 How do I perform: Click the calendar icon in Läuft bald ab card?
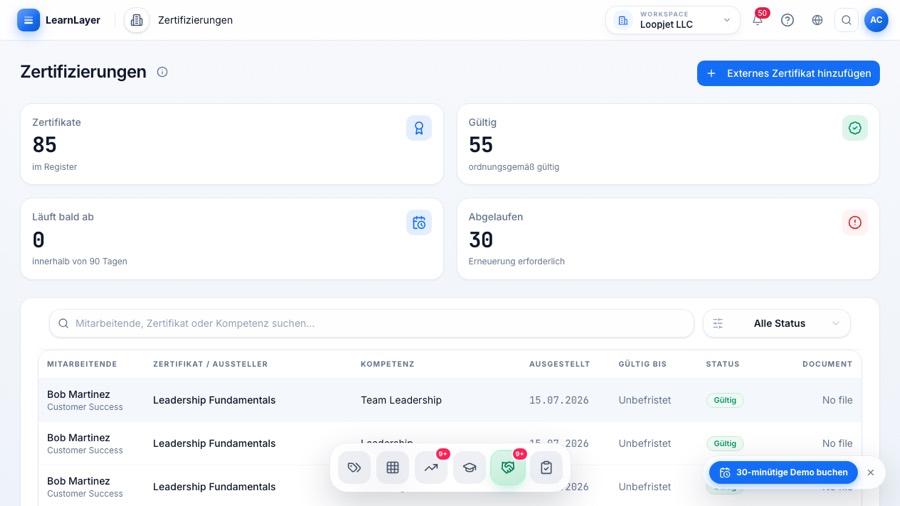tap(419, 223)
